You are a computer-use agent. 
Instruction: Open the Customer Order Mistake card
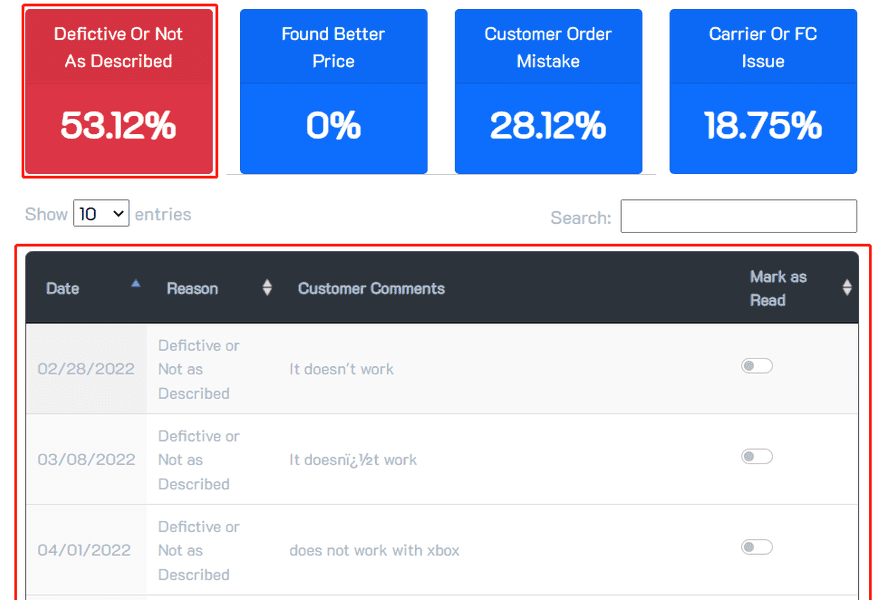pos(548,92)
